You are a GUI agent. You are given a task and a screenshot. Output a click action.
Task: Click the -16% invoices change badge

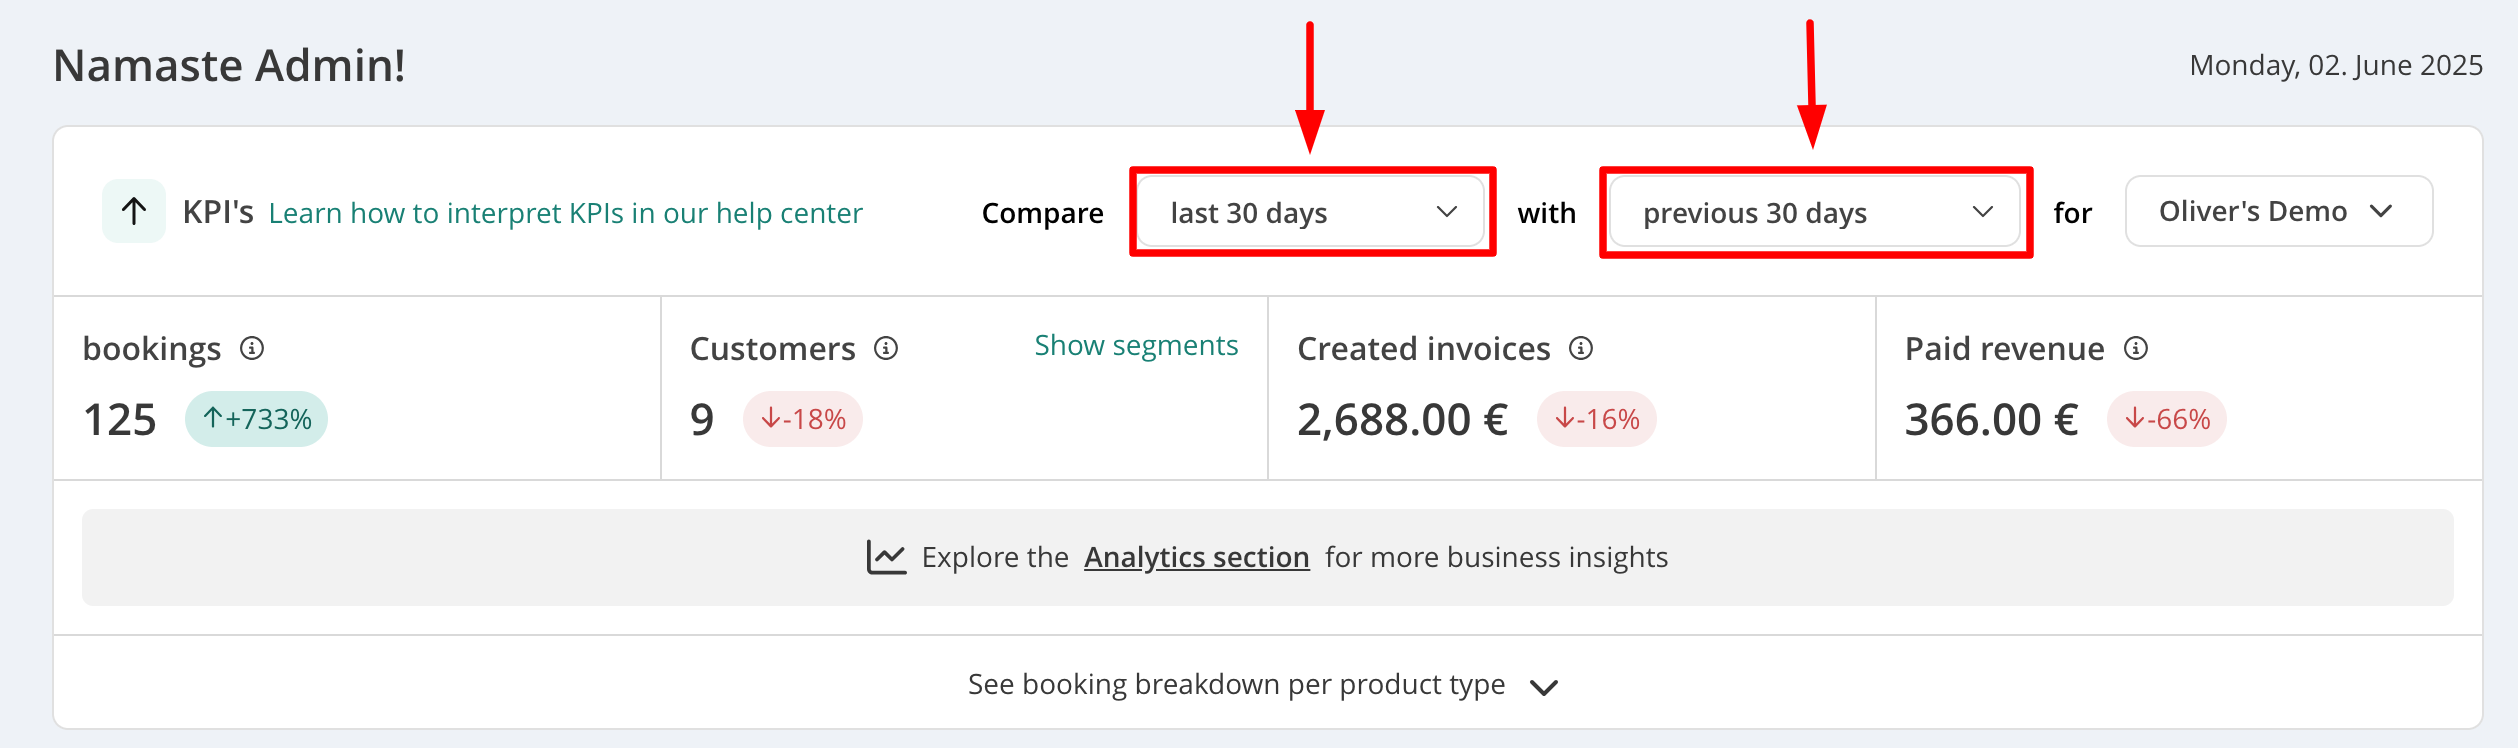(1597, 419)
